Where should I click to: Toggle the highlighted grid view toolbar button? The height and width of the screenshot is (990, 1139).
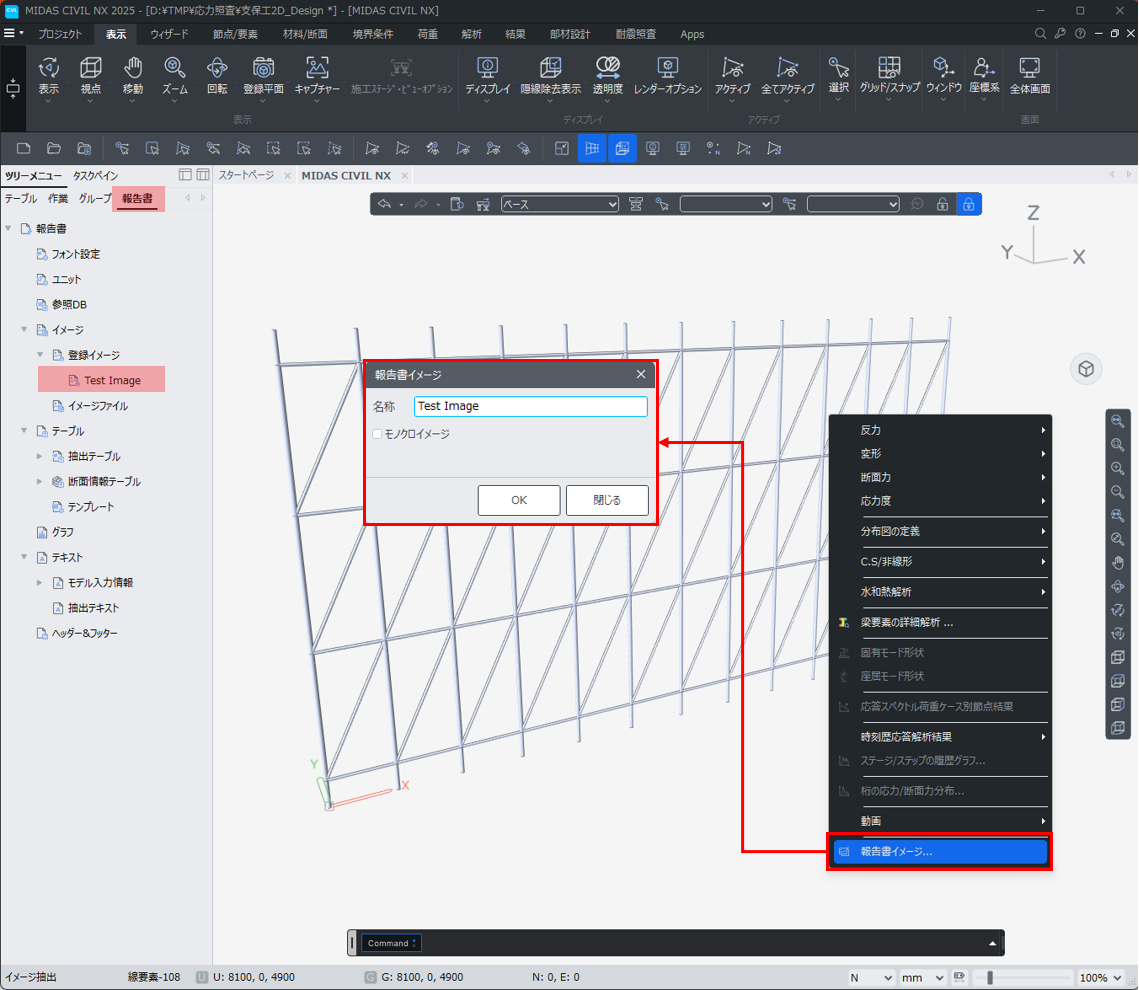click(592, 148)
